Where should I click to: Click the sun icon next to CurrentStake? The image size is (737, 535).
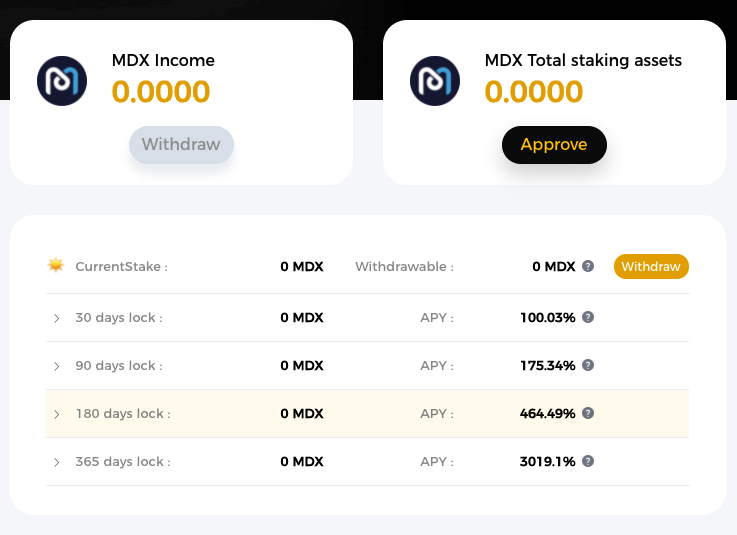[56, 265]
